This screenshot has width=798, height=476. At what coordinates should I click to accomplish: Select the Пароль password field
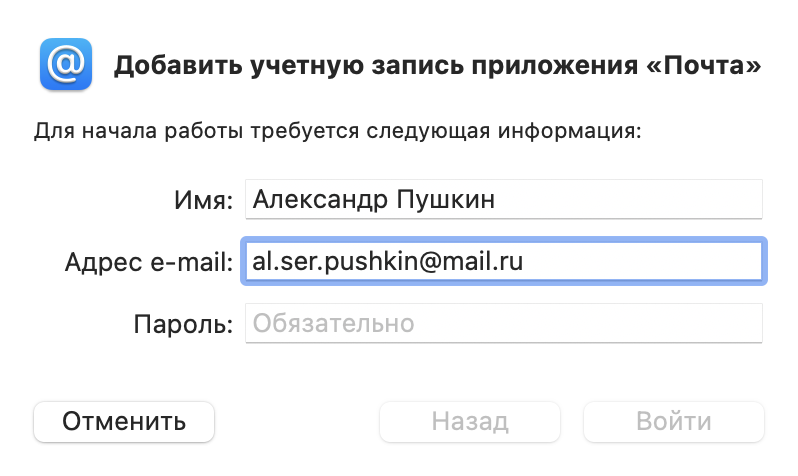pos(503,323)
